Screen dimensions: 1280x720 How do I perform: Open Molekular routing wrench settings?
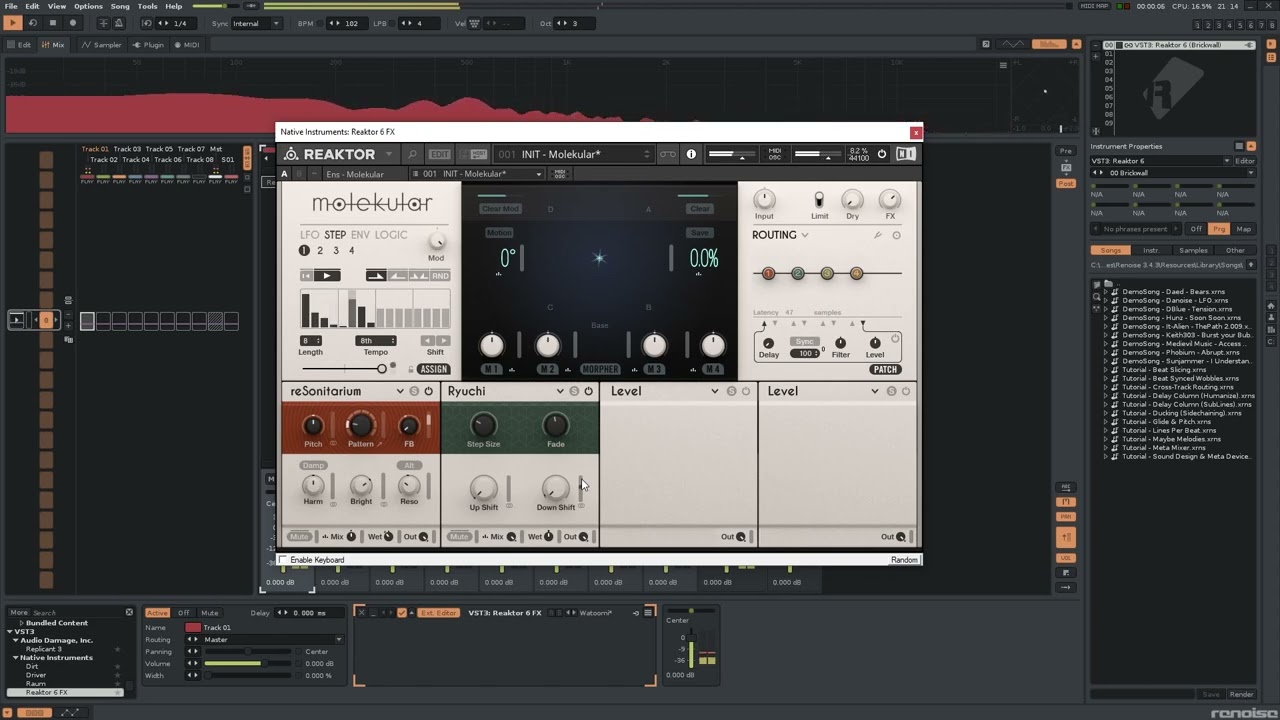[x=878, y=235]
